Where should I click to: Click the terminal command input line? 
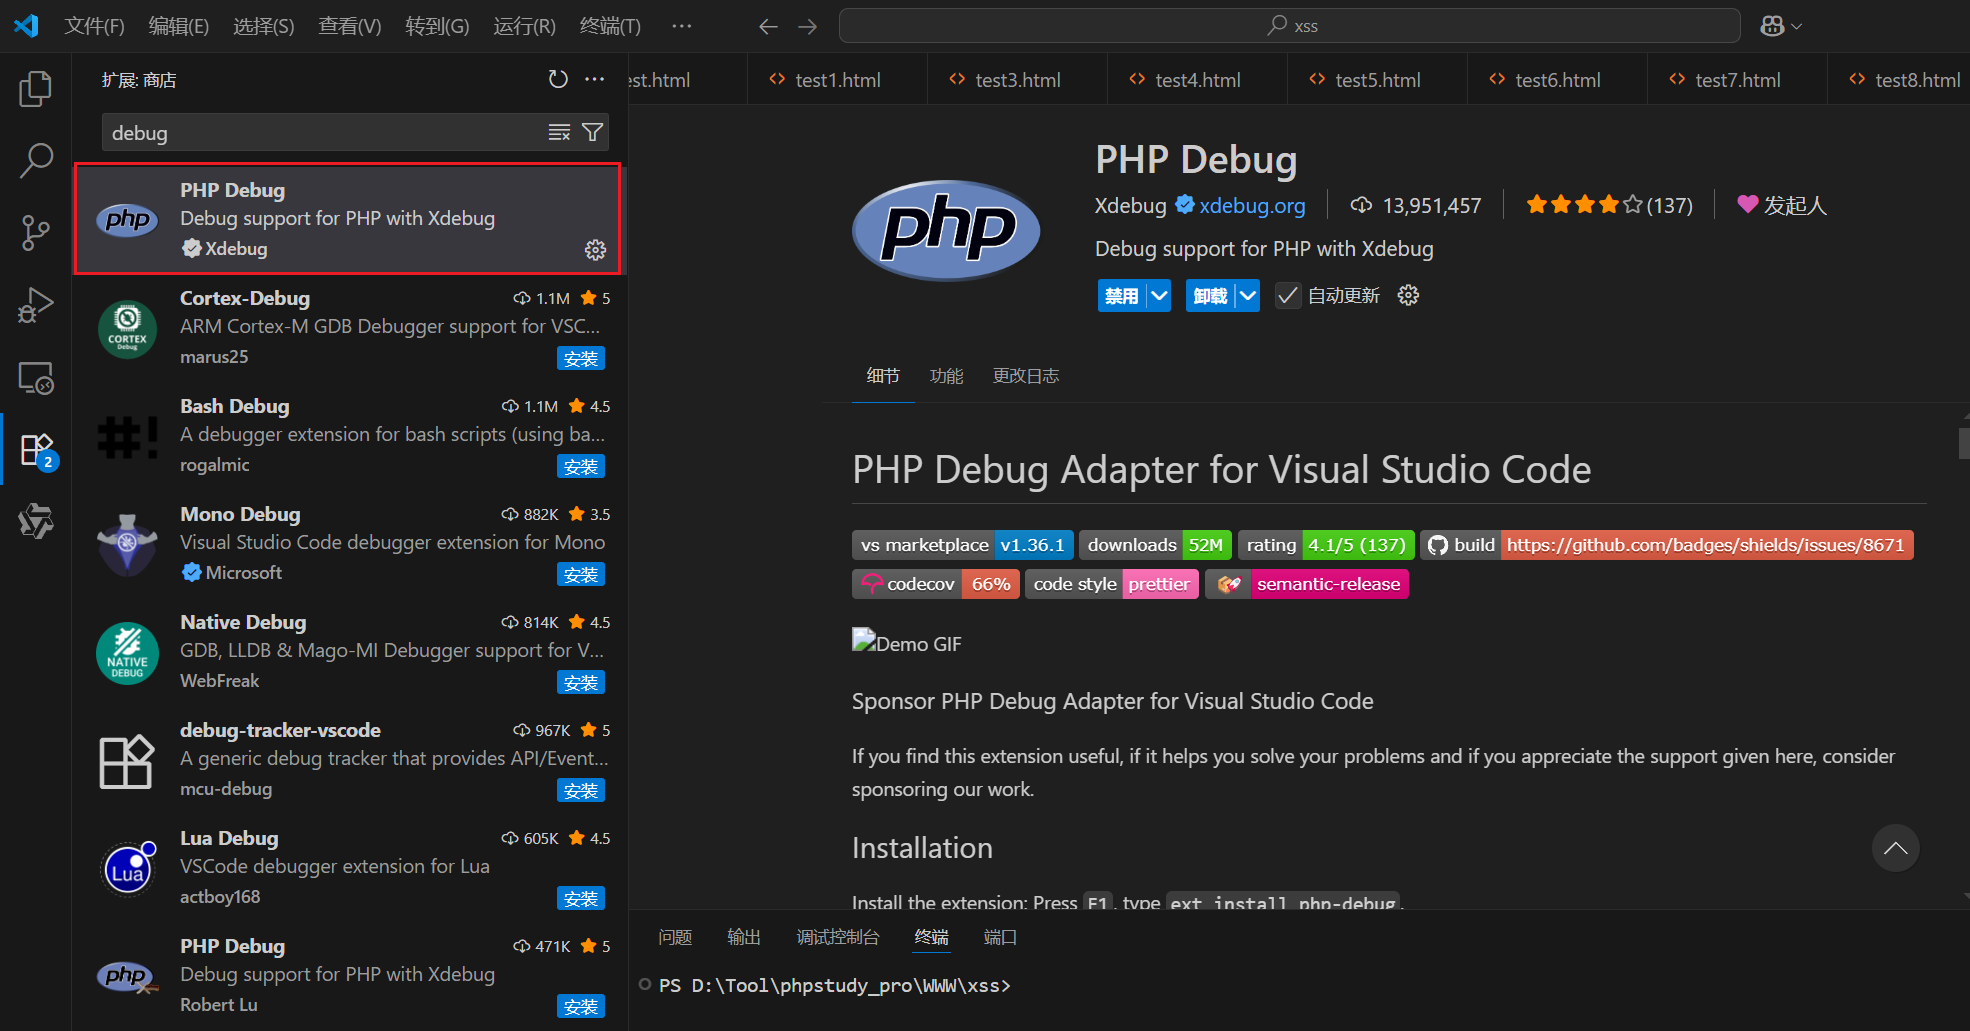click(x=1100, y=985)
